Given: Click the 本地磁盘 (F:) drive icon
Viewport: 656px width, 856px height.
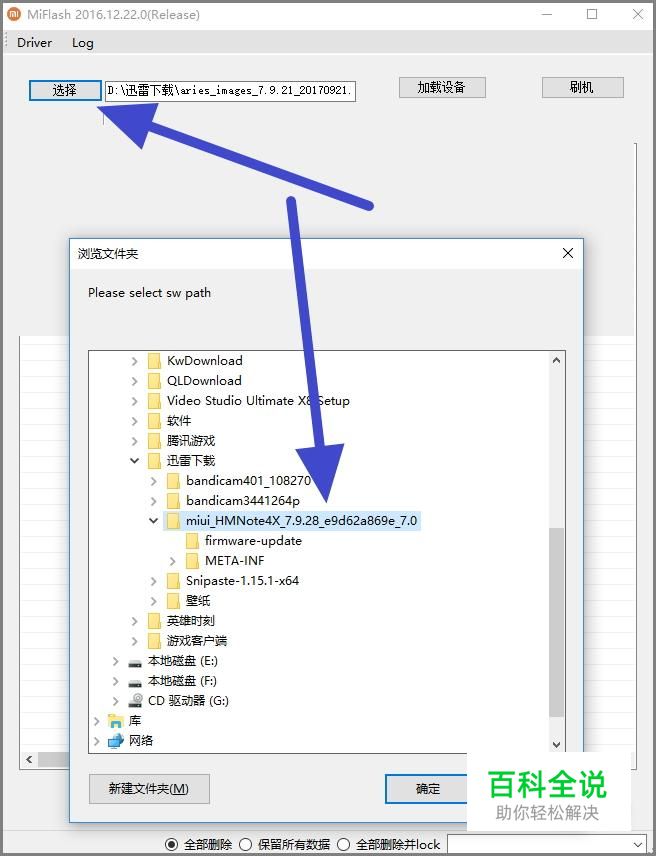Looking at the screenshot, I should tap(135, 682).
